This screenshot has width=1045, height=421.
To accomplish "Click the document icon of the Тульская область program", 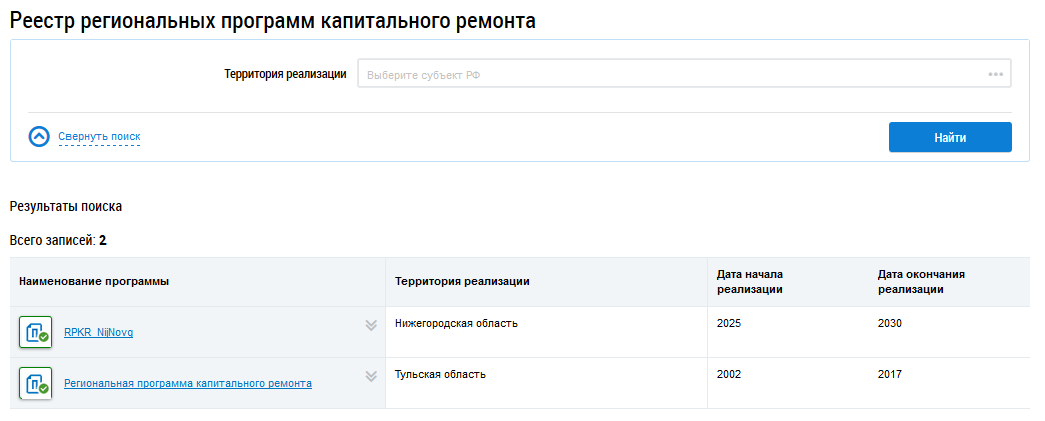I will (35, 383).
